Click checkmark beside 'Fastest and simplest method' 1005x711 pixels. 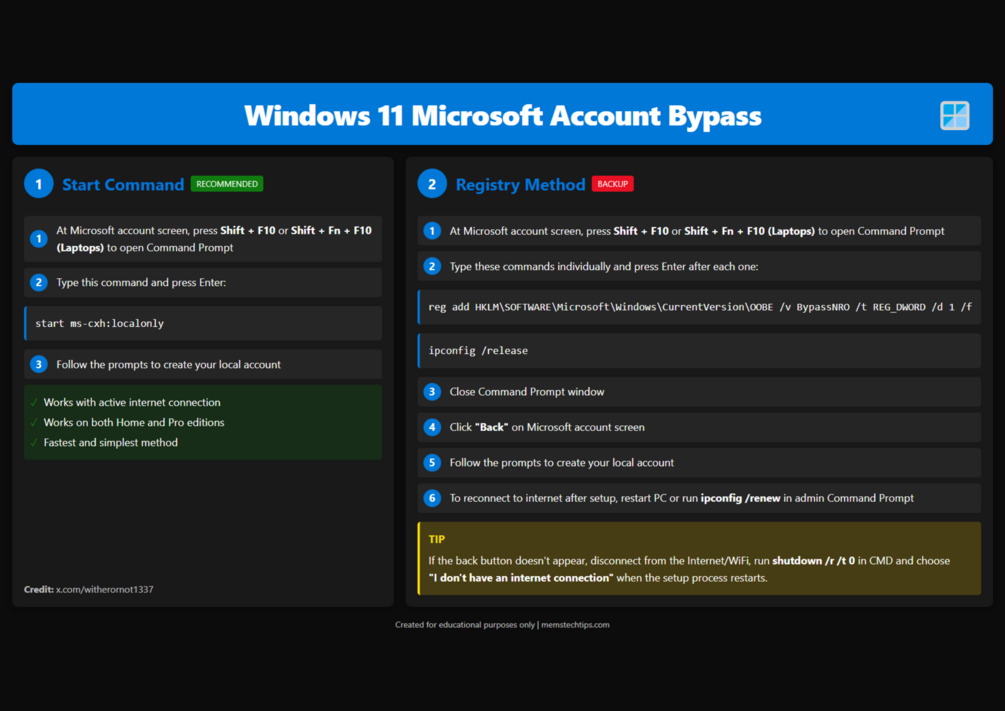(34, 442)
